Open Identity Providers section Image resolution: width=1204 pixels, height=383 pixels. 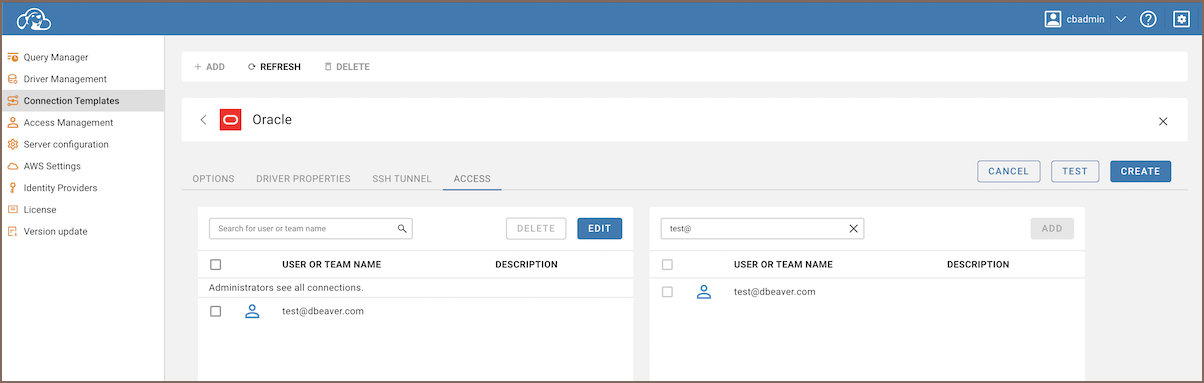click(61, 188)
